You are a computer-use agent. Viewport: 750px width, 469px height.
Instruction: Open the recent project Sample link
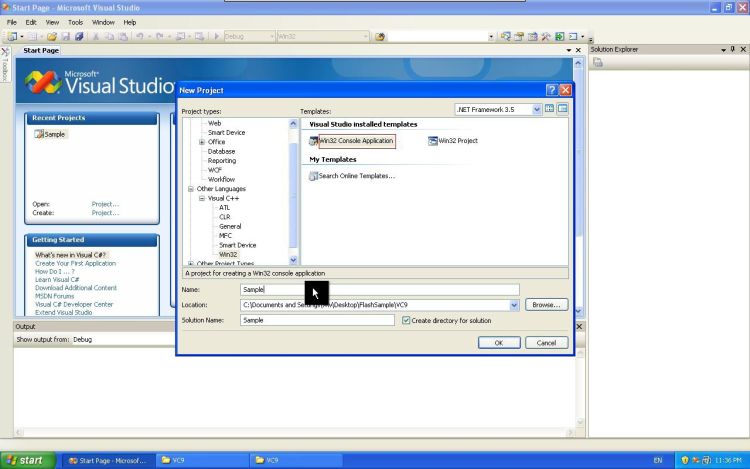click(x=55, y=134)
